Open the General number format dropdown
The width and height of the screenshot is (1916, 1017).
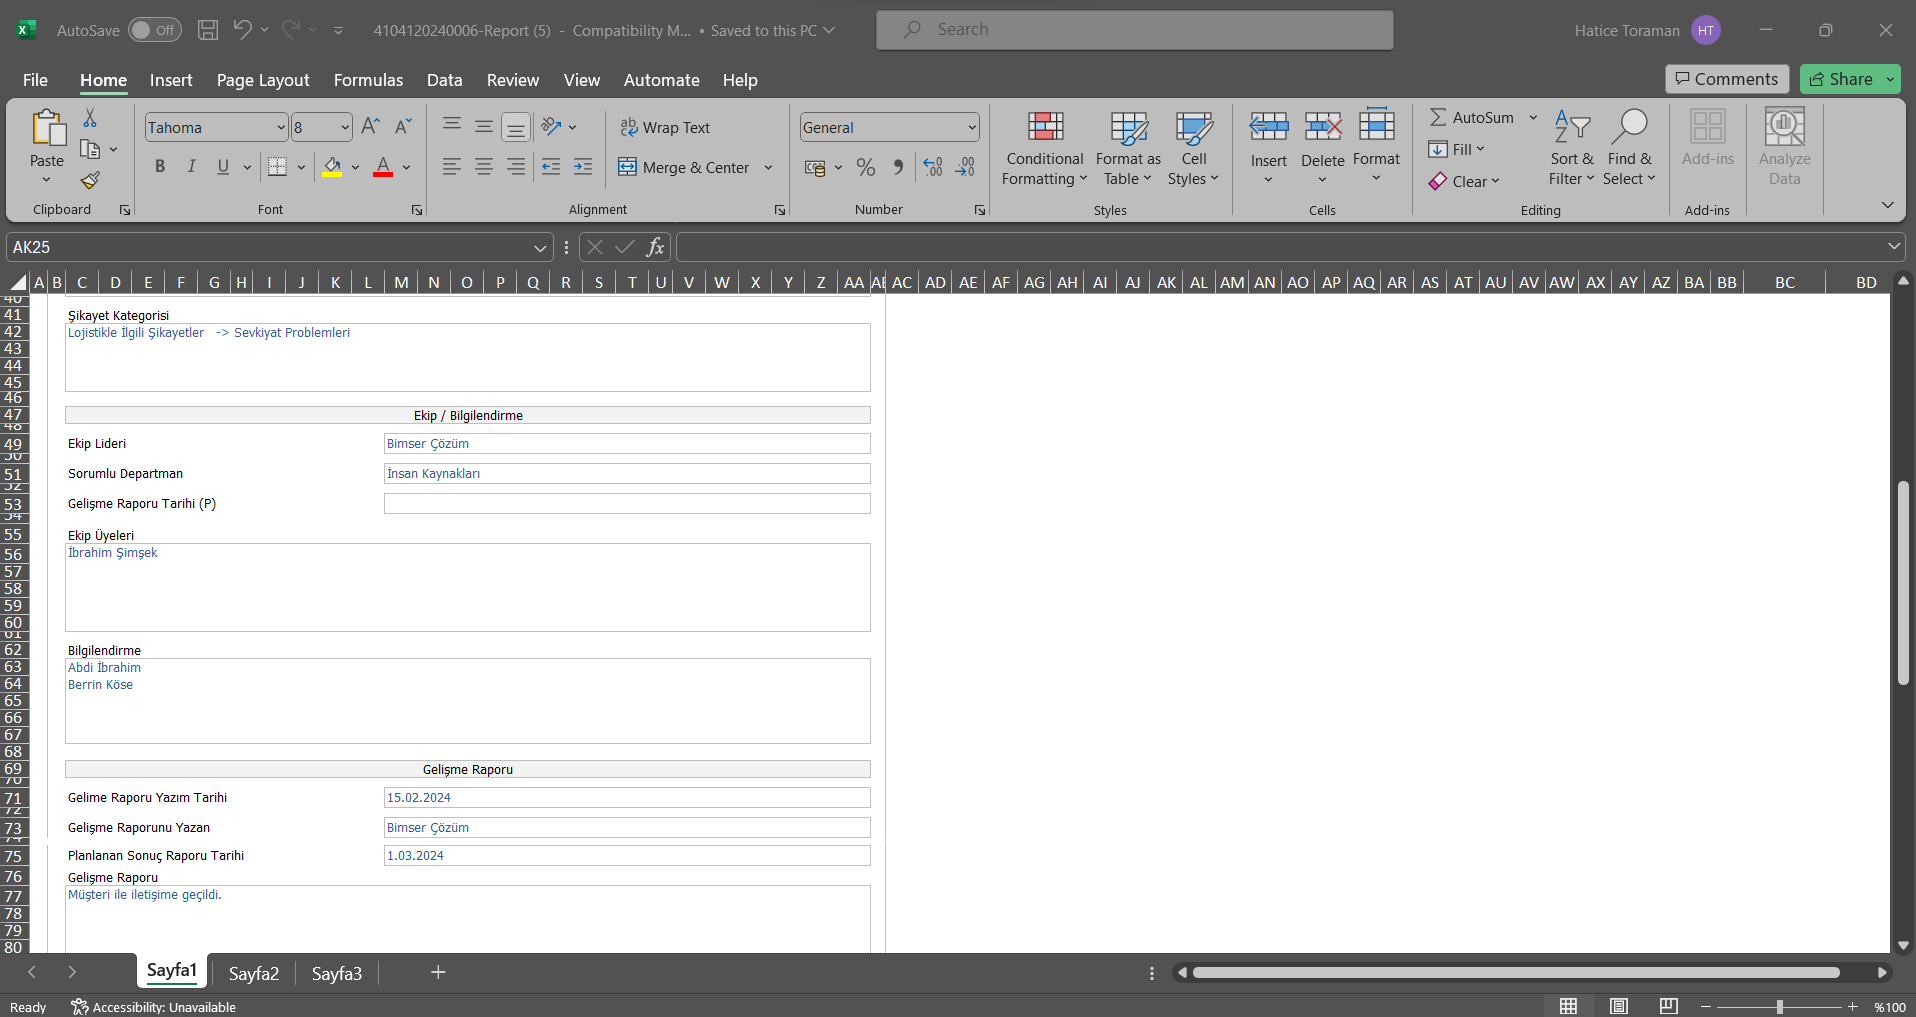(x=972, y=127)
